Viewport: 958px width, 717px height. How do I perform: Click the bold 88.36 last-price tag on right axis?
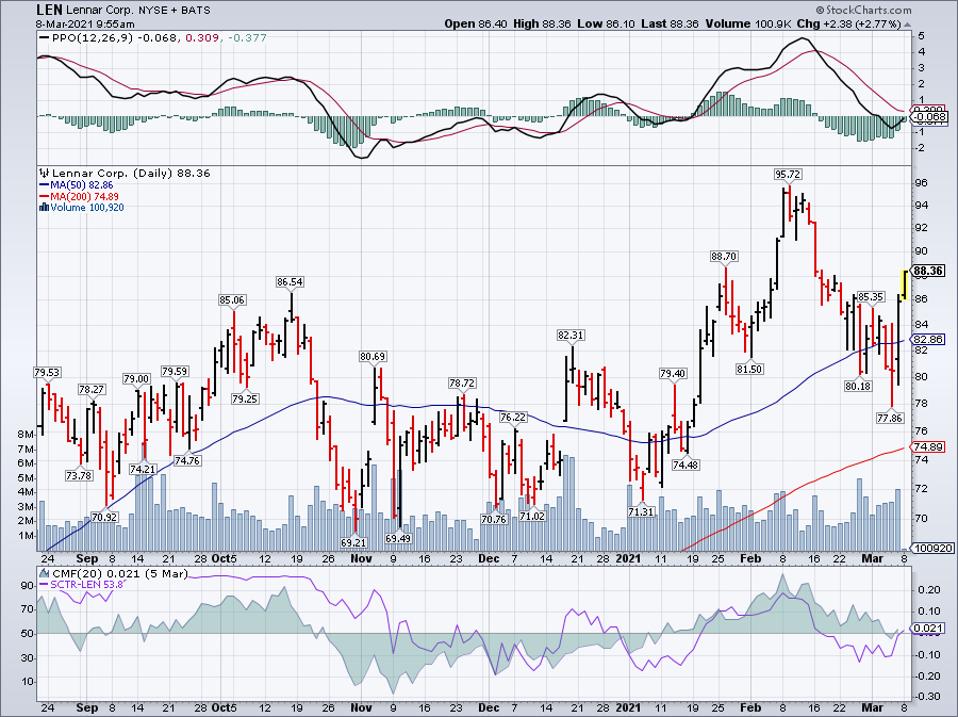pos(928,271)
